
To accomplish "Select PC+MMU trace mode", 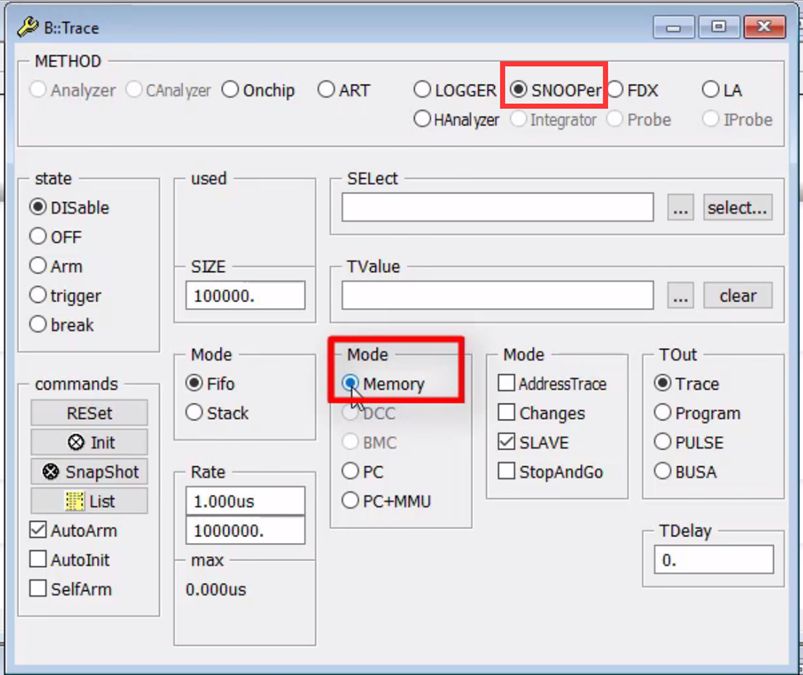I will pyautogui.click(x=352, y=502).
